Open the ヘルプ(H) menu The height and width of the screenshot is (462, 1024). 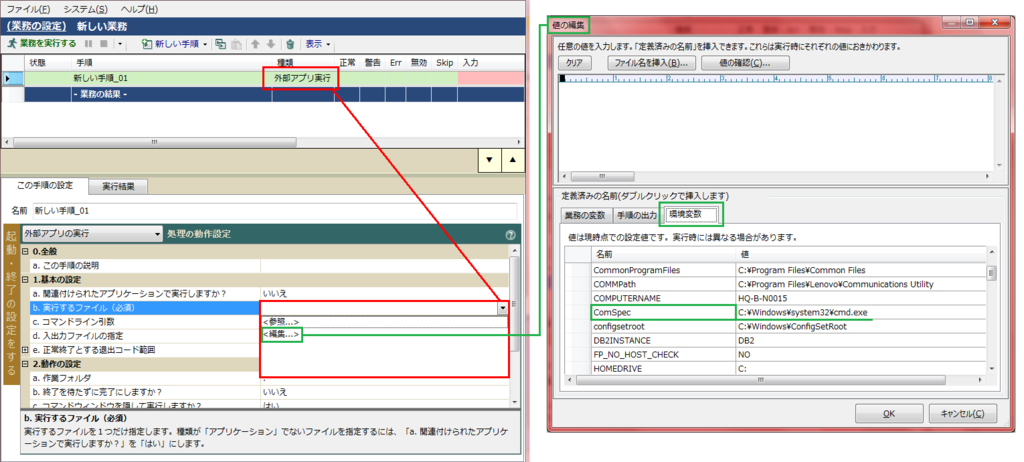pyautogui.click(x=139, y=9)
